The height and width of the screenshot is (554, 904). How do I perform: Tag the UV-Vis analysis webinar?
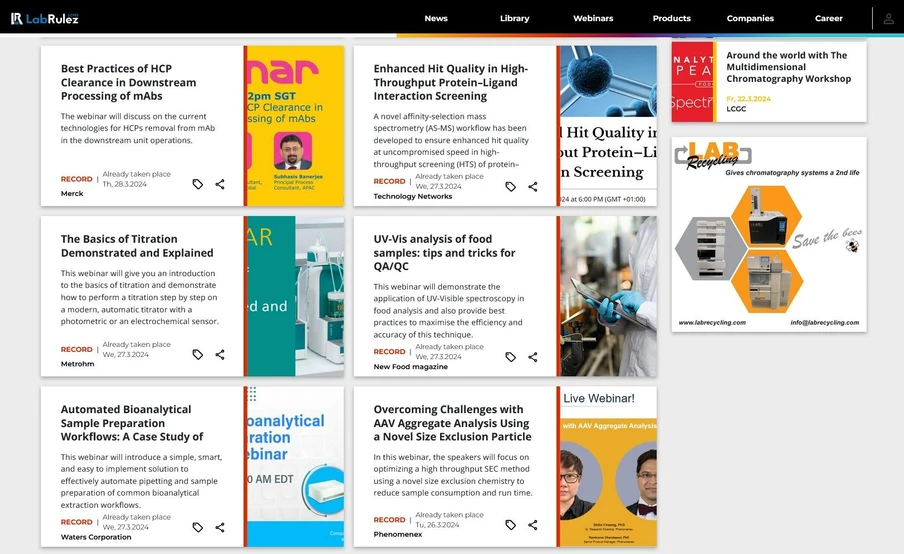point(510,357)
